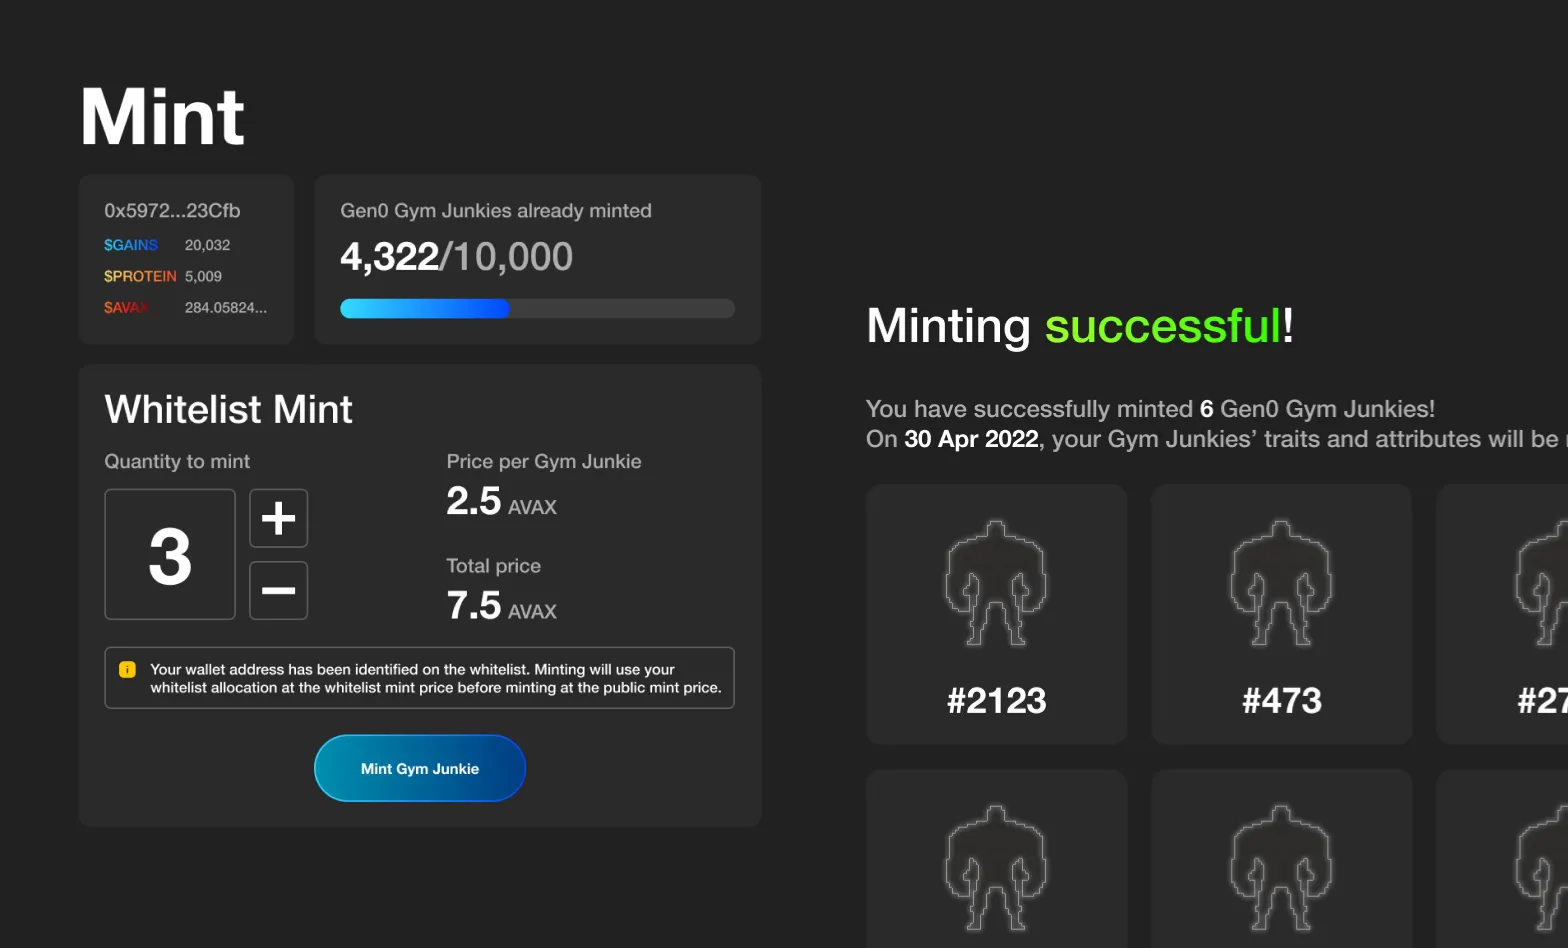Open the Gym Junkie #2123 card

[x=996, y=614]
